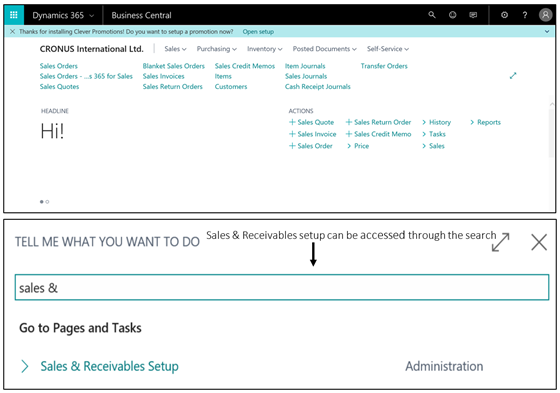Open Blanket Sales Orders

pyautogui.click(x=174, y=66)
